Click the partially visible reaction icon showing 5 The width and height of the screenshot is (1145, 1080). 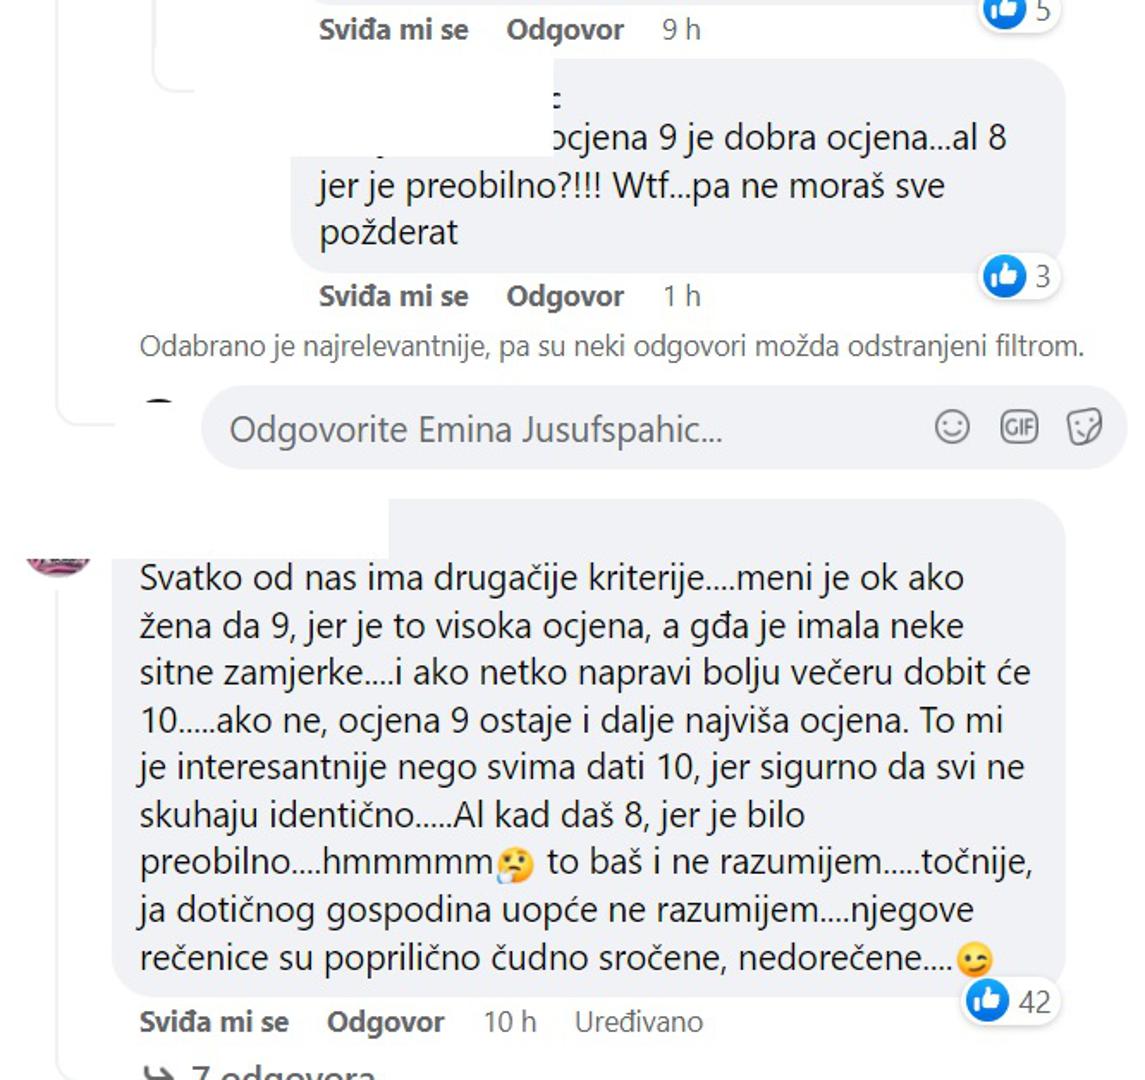(1005, 10)
